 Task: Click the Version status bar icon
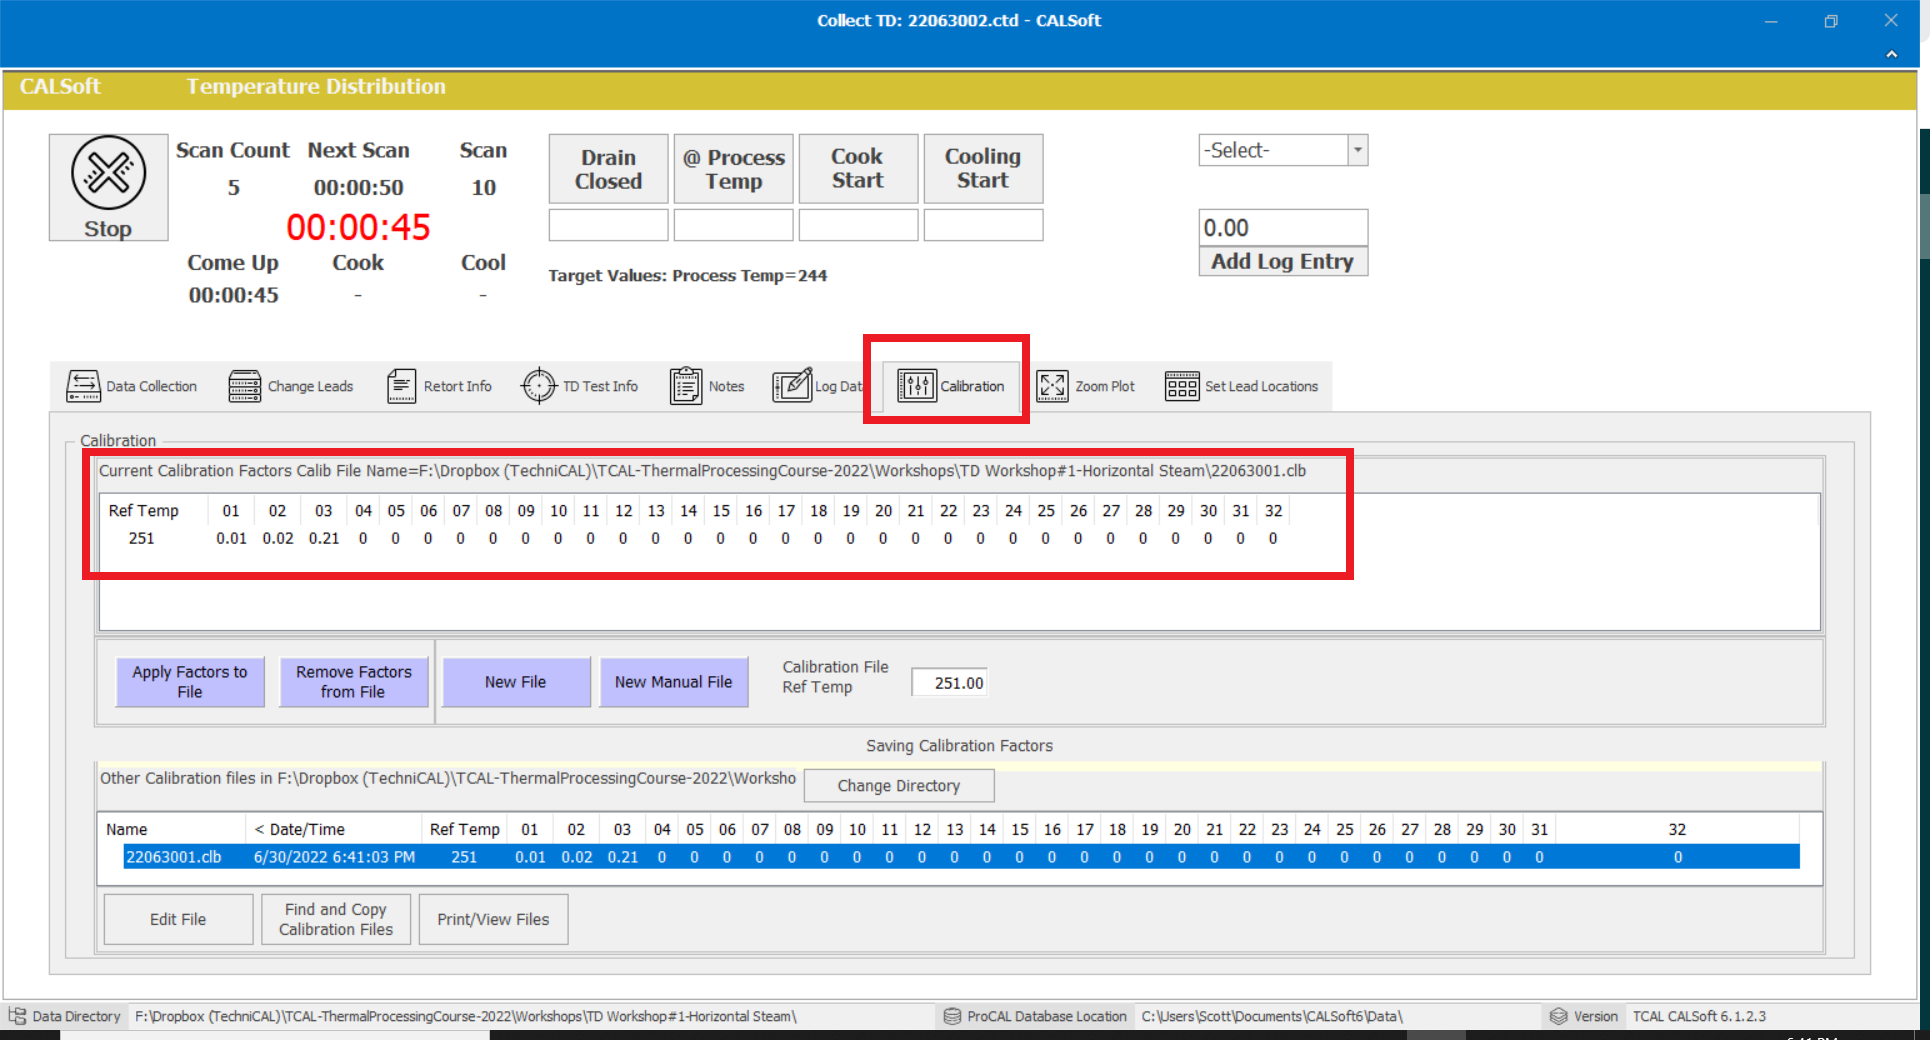coord(1558,1016)
